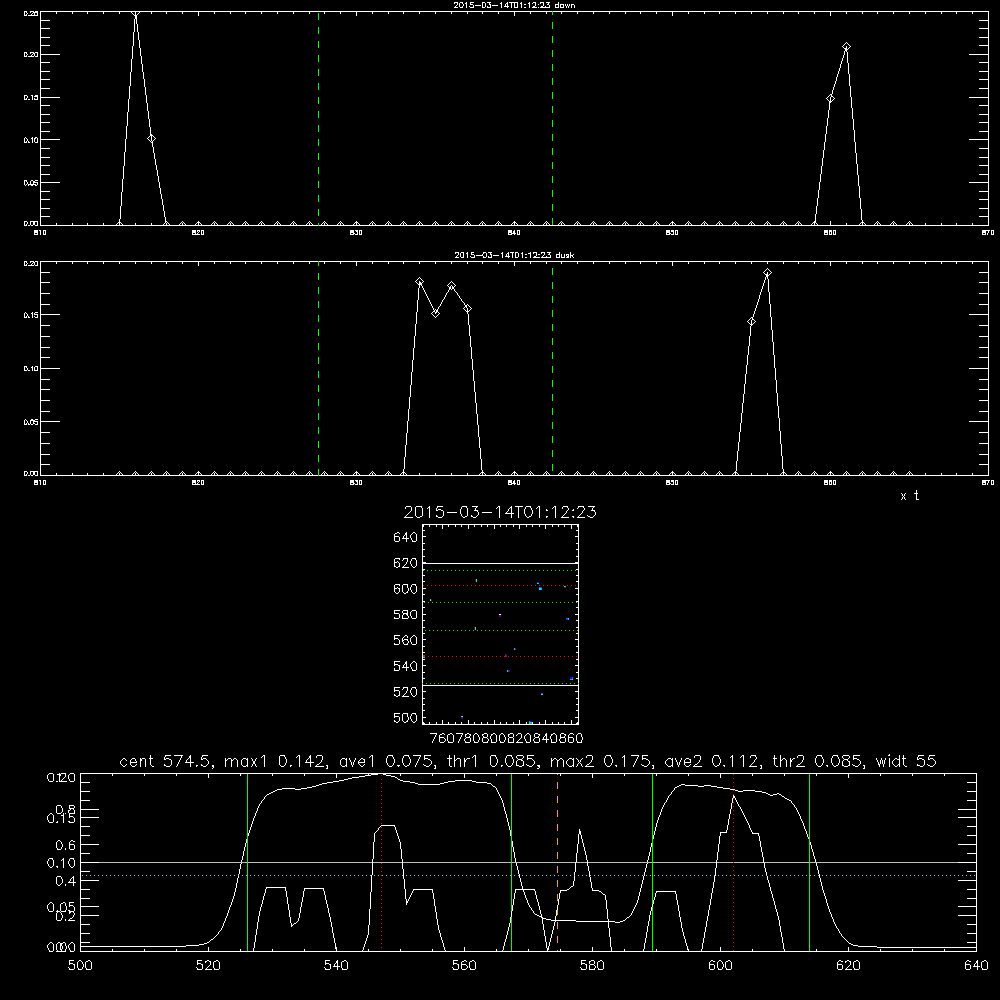Click green vertical line near 567 in bottom plot
1000x1000 pixels.
tap(511, 862)
